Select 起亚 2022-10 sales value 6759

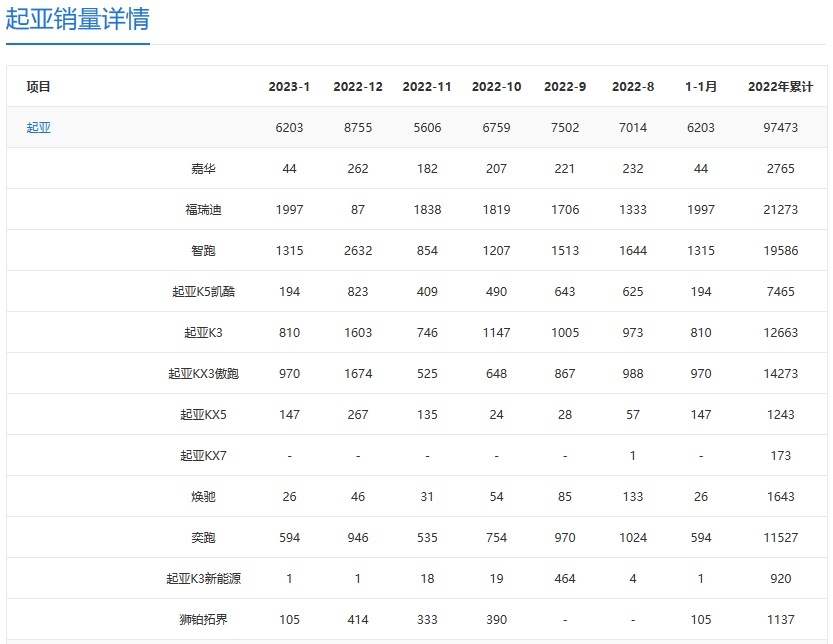(496, 128)
